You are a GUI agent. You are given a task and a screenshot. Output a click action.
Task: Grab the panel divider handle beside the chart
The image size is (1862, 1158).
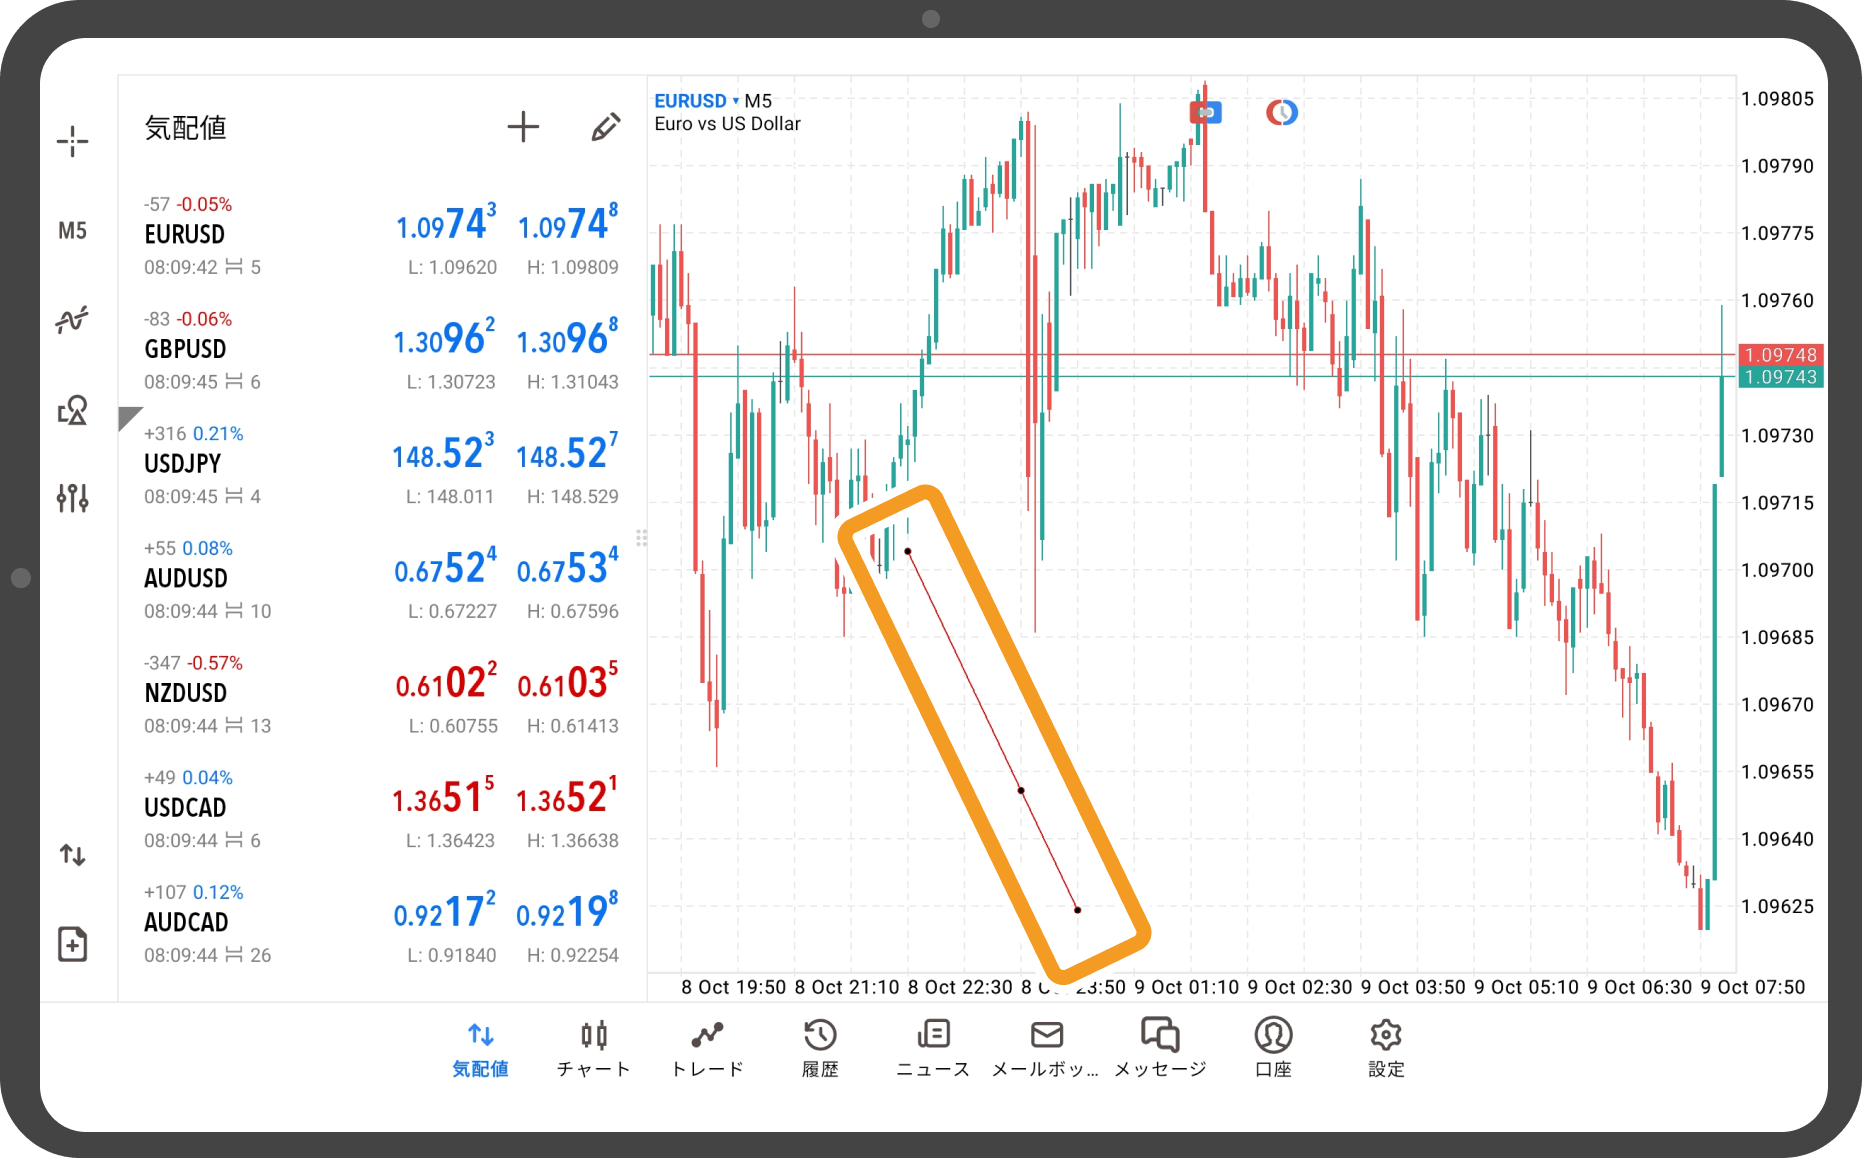coord(641,538)
